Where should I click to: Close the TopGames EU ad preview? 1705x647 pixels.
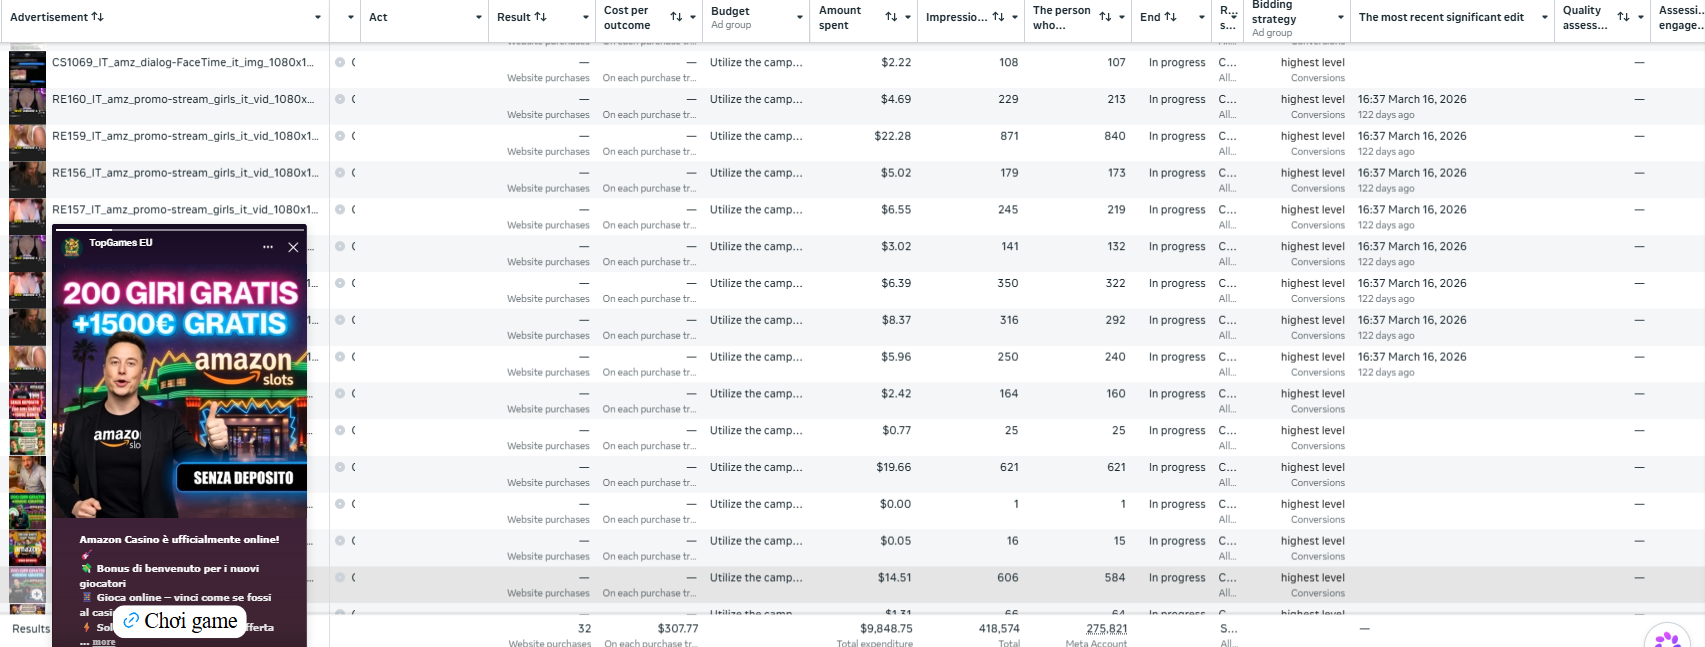(293, 247)
